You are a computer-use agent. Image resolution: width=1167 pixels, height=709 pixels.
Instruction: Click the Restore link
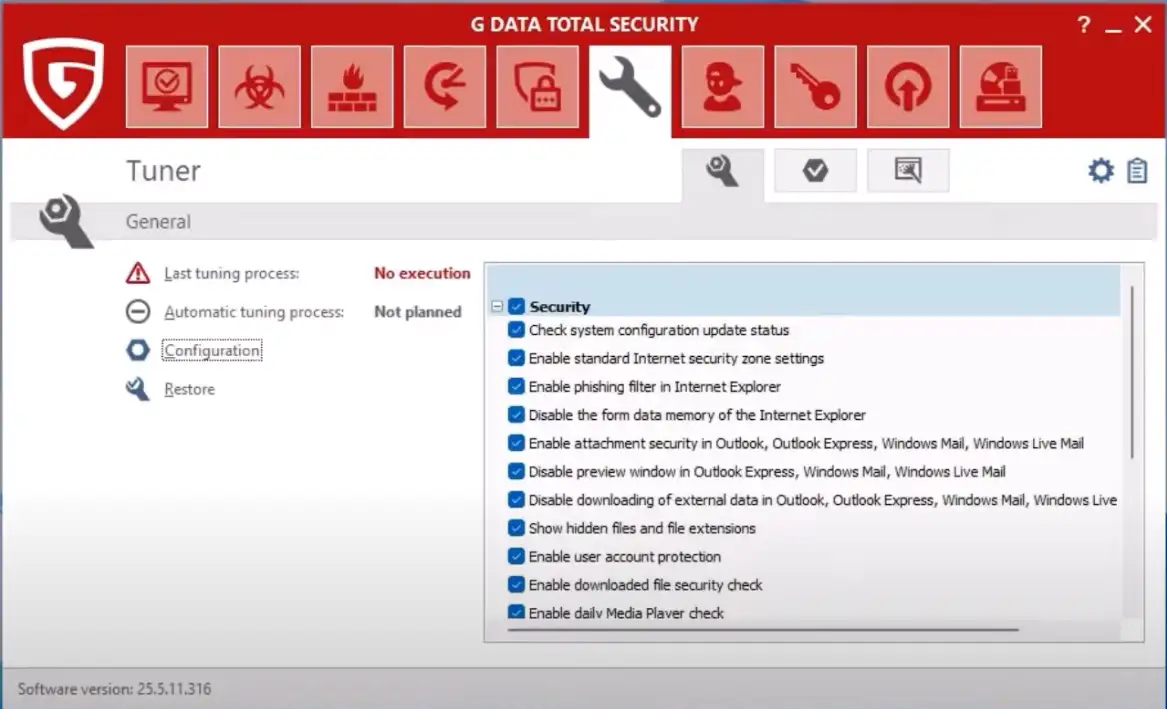pyautogui.click(x=189, y=389)
